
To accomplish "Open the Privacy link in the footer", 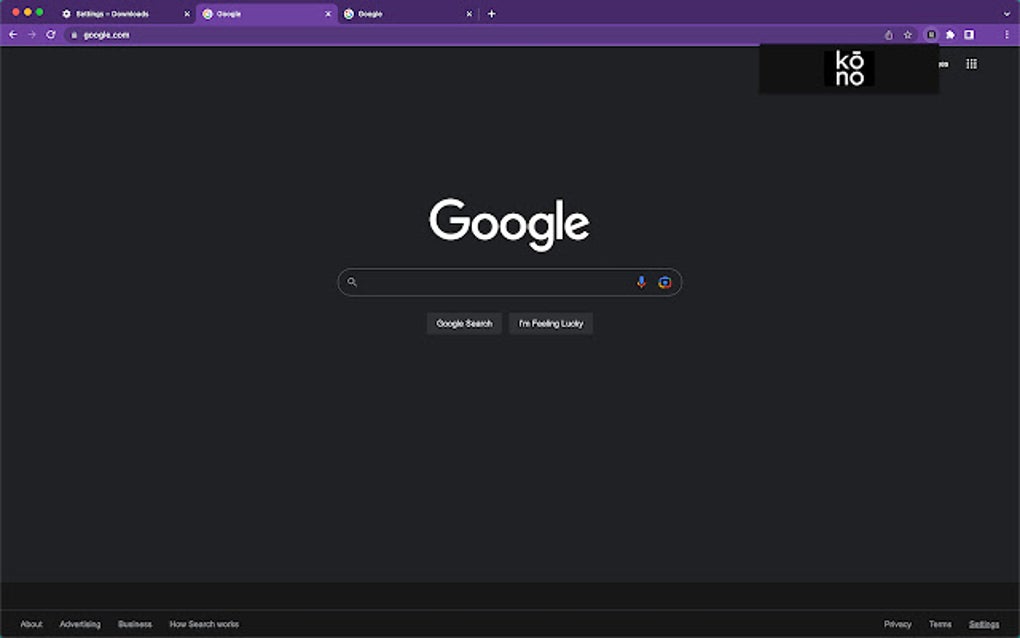I will pyautogui.click(x=897, y=623).
